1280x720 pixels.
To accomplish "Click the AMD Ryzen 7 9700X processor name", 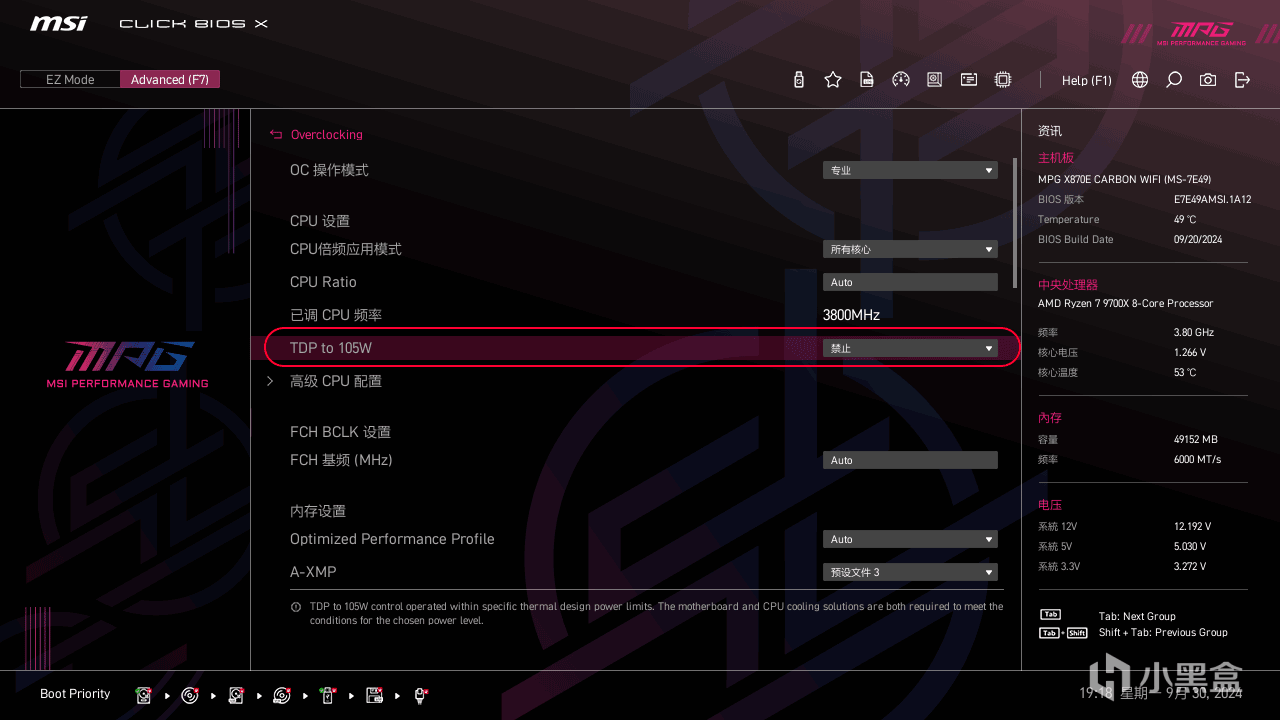I will click(1126, 303).
